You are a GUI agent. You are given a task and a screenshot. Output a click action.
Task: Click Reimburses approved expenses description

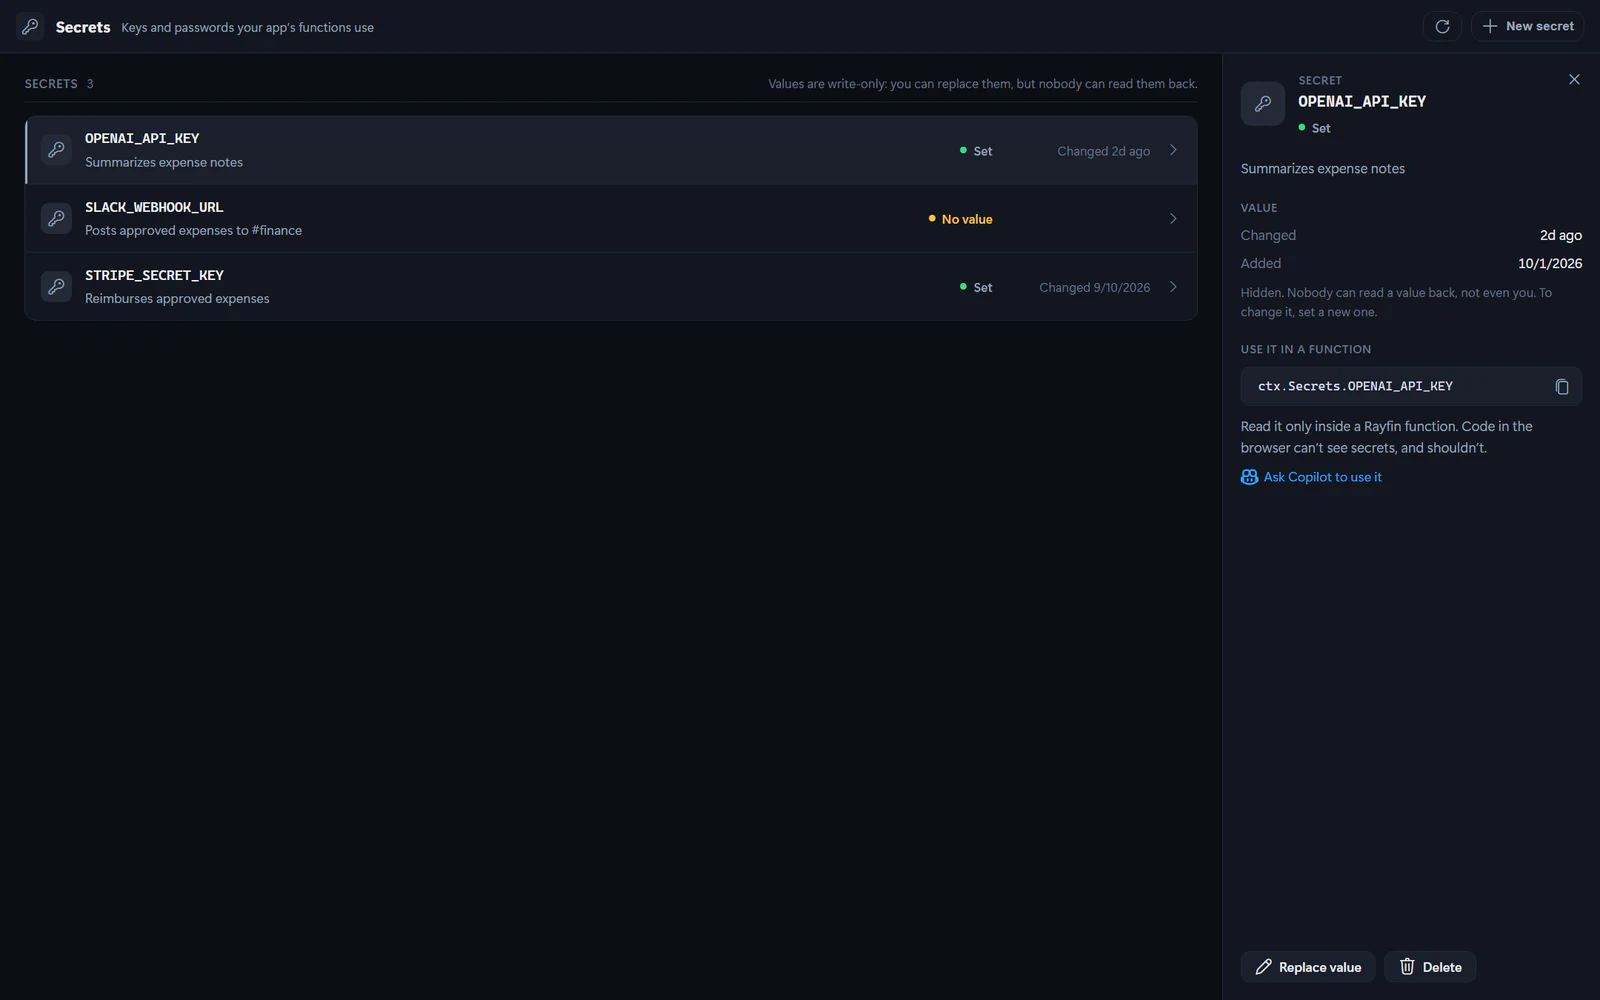177,298
